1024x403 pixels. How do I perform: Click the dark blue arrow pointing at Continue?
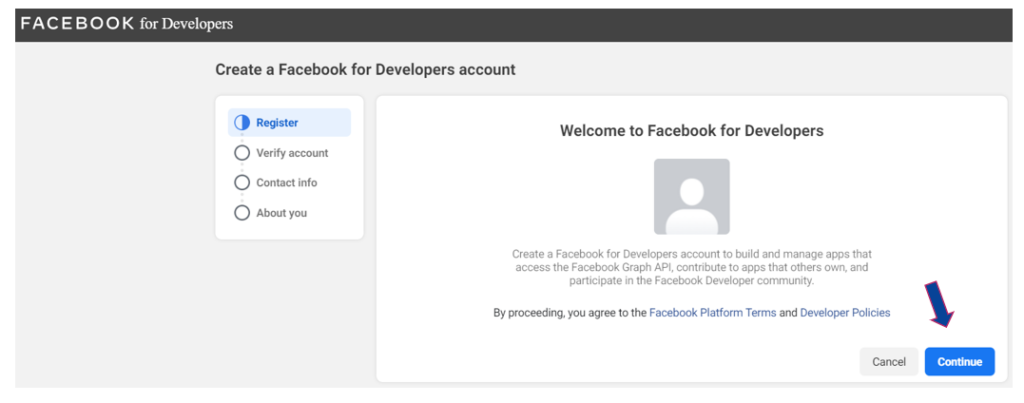(x=939, y=305)
